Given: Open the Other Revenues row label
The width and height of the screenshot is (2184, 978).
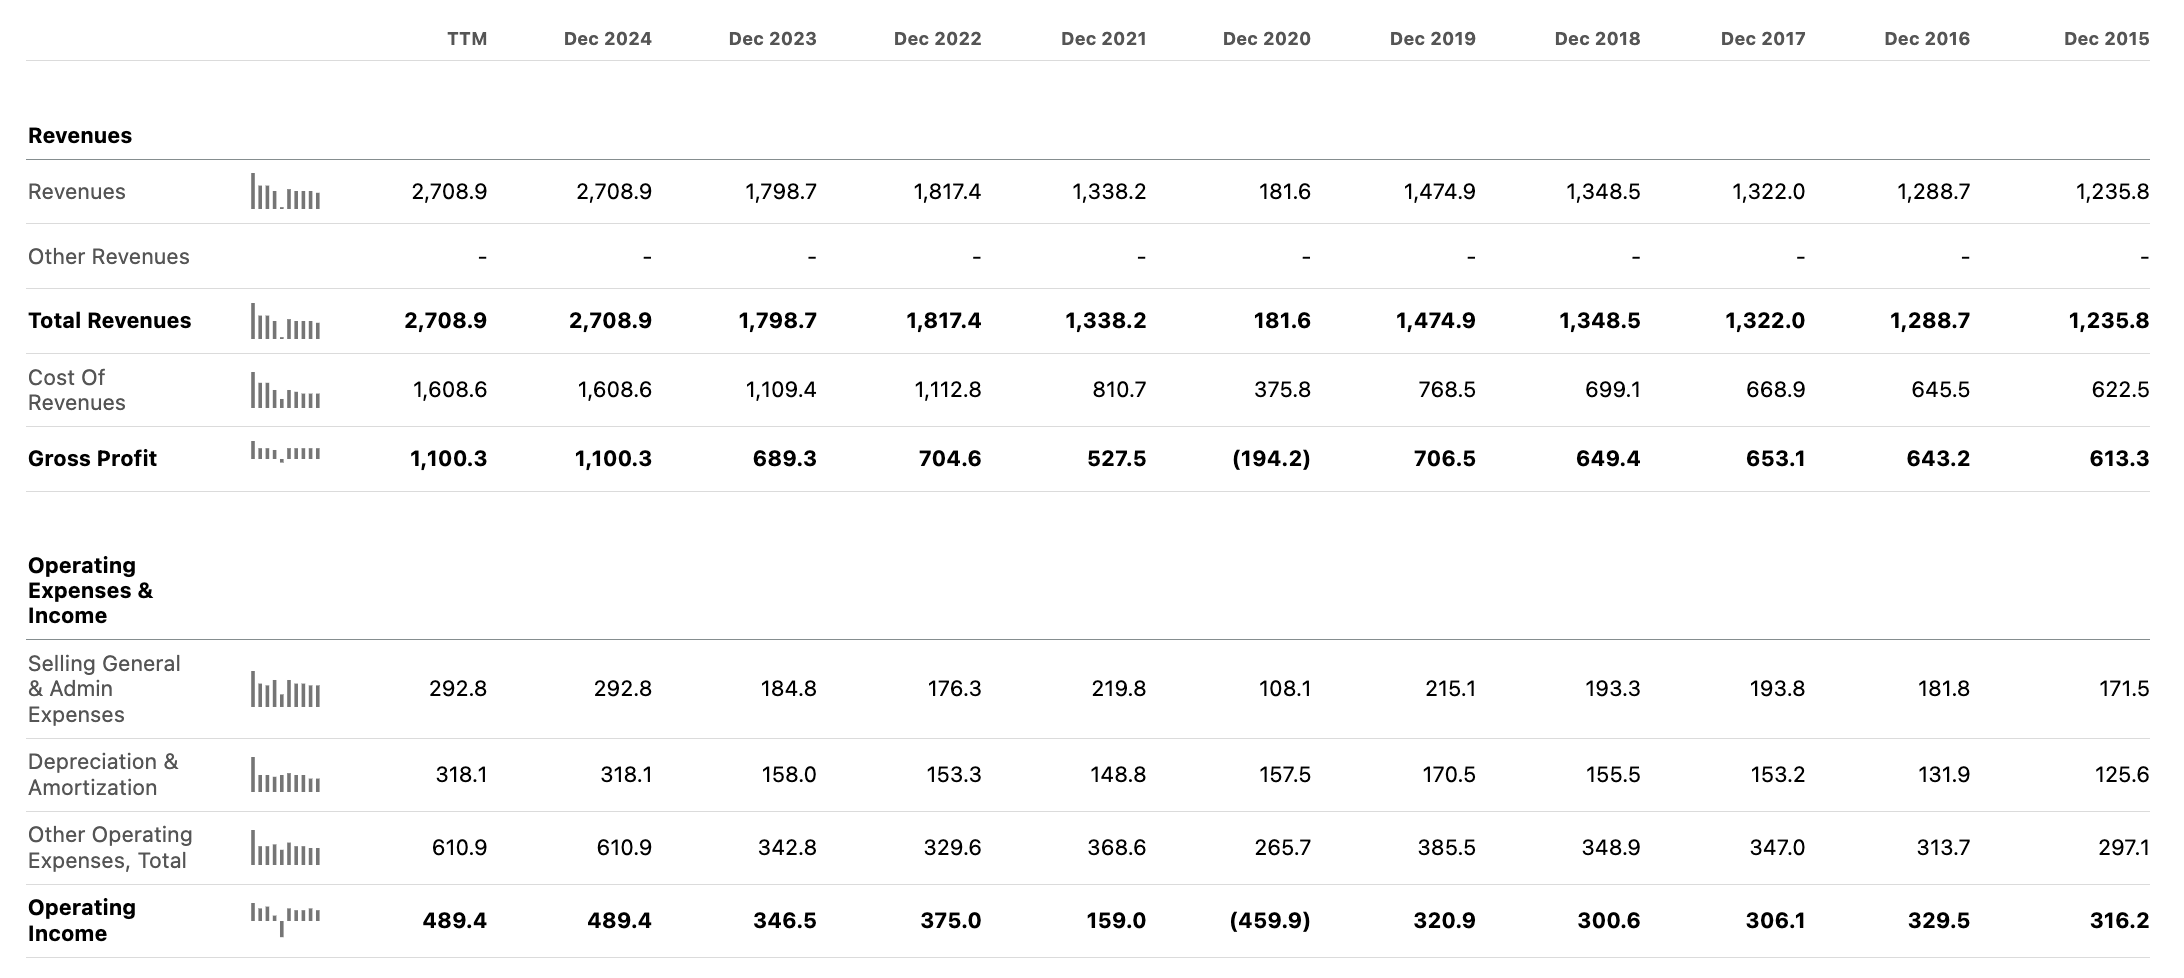Looking at the screenshot, I should 108,257.
